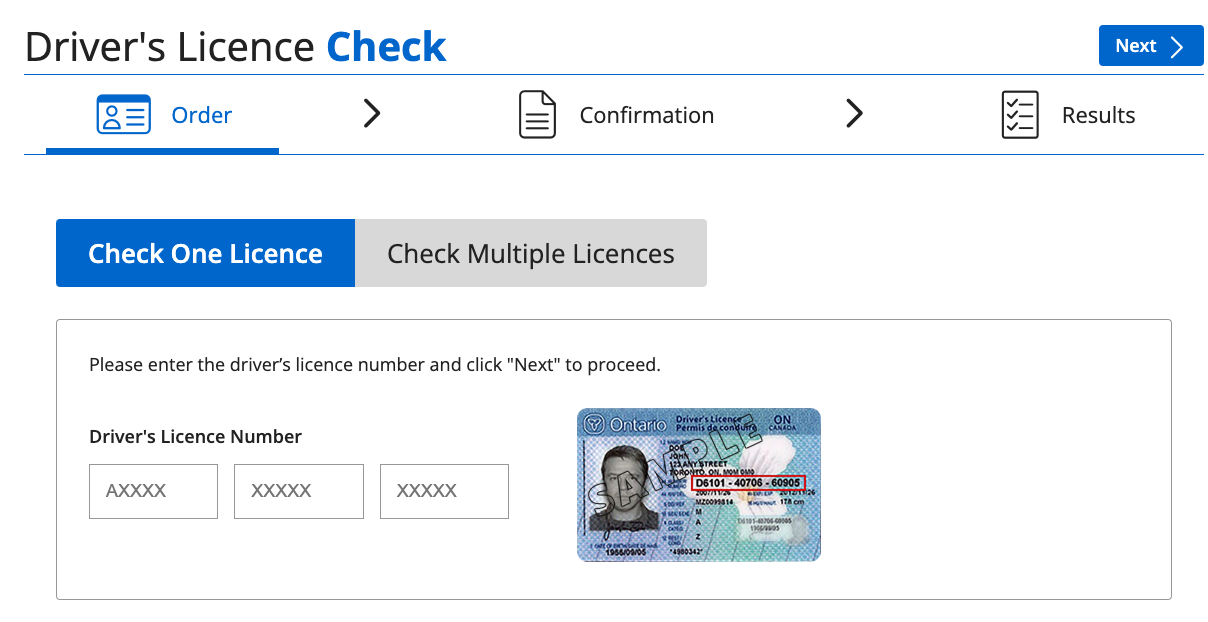The image size is (1208, 622).
Task: Click the arrow chevron inside the Next button
Action: (x=1178, y=46)
